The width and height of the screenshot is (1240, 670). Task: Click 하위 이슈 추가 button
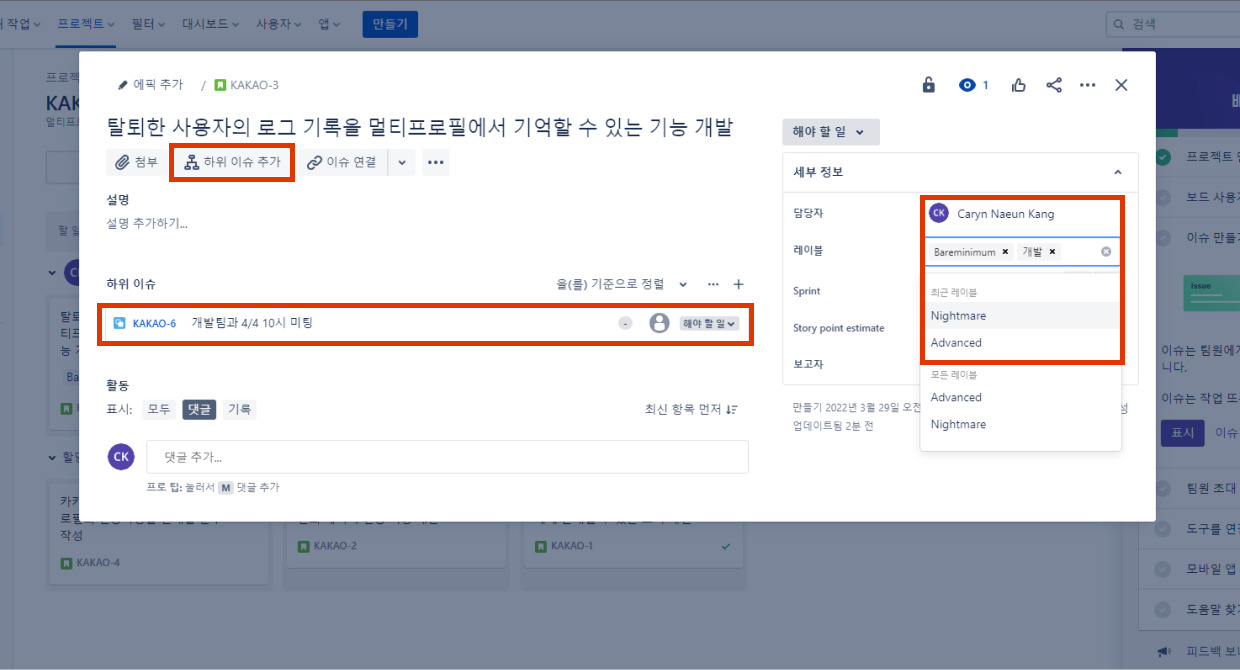[x=232, y=162]
